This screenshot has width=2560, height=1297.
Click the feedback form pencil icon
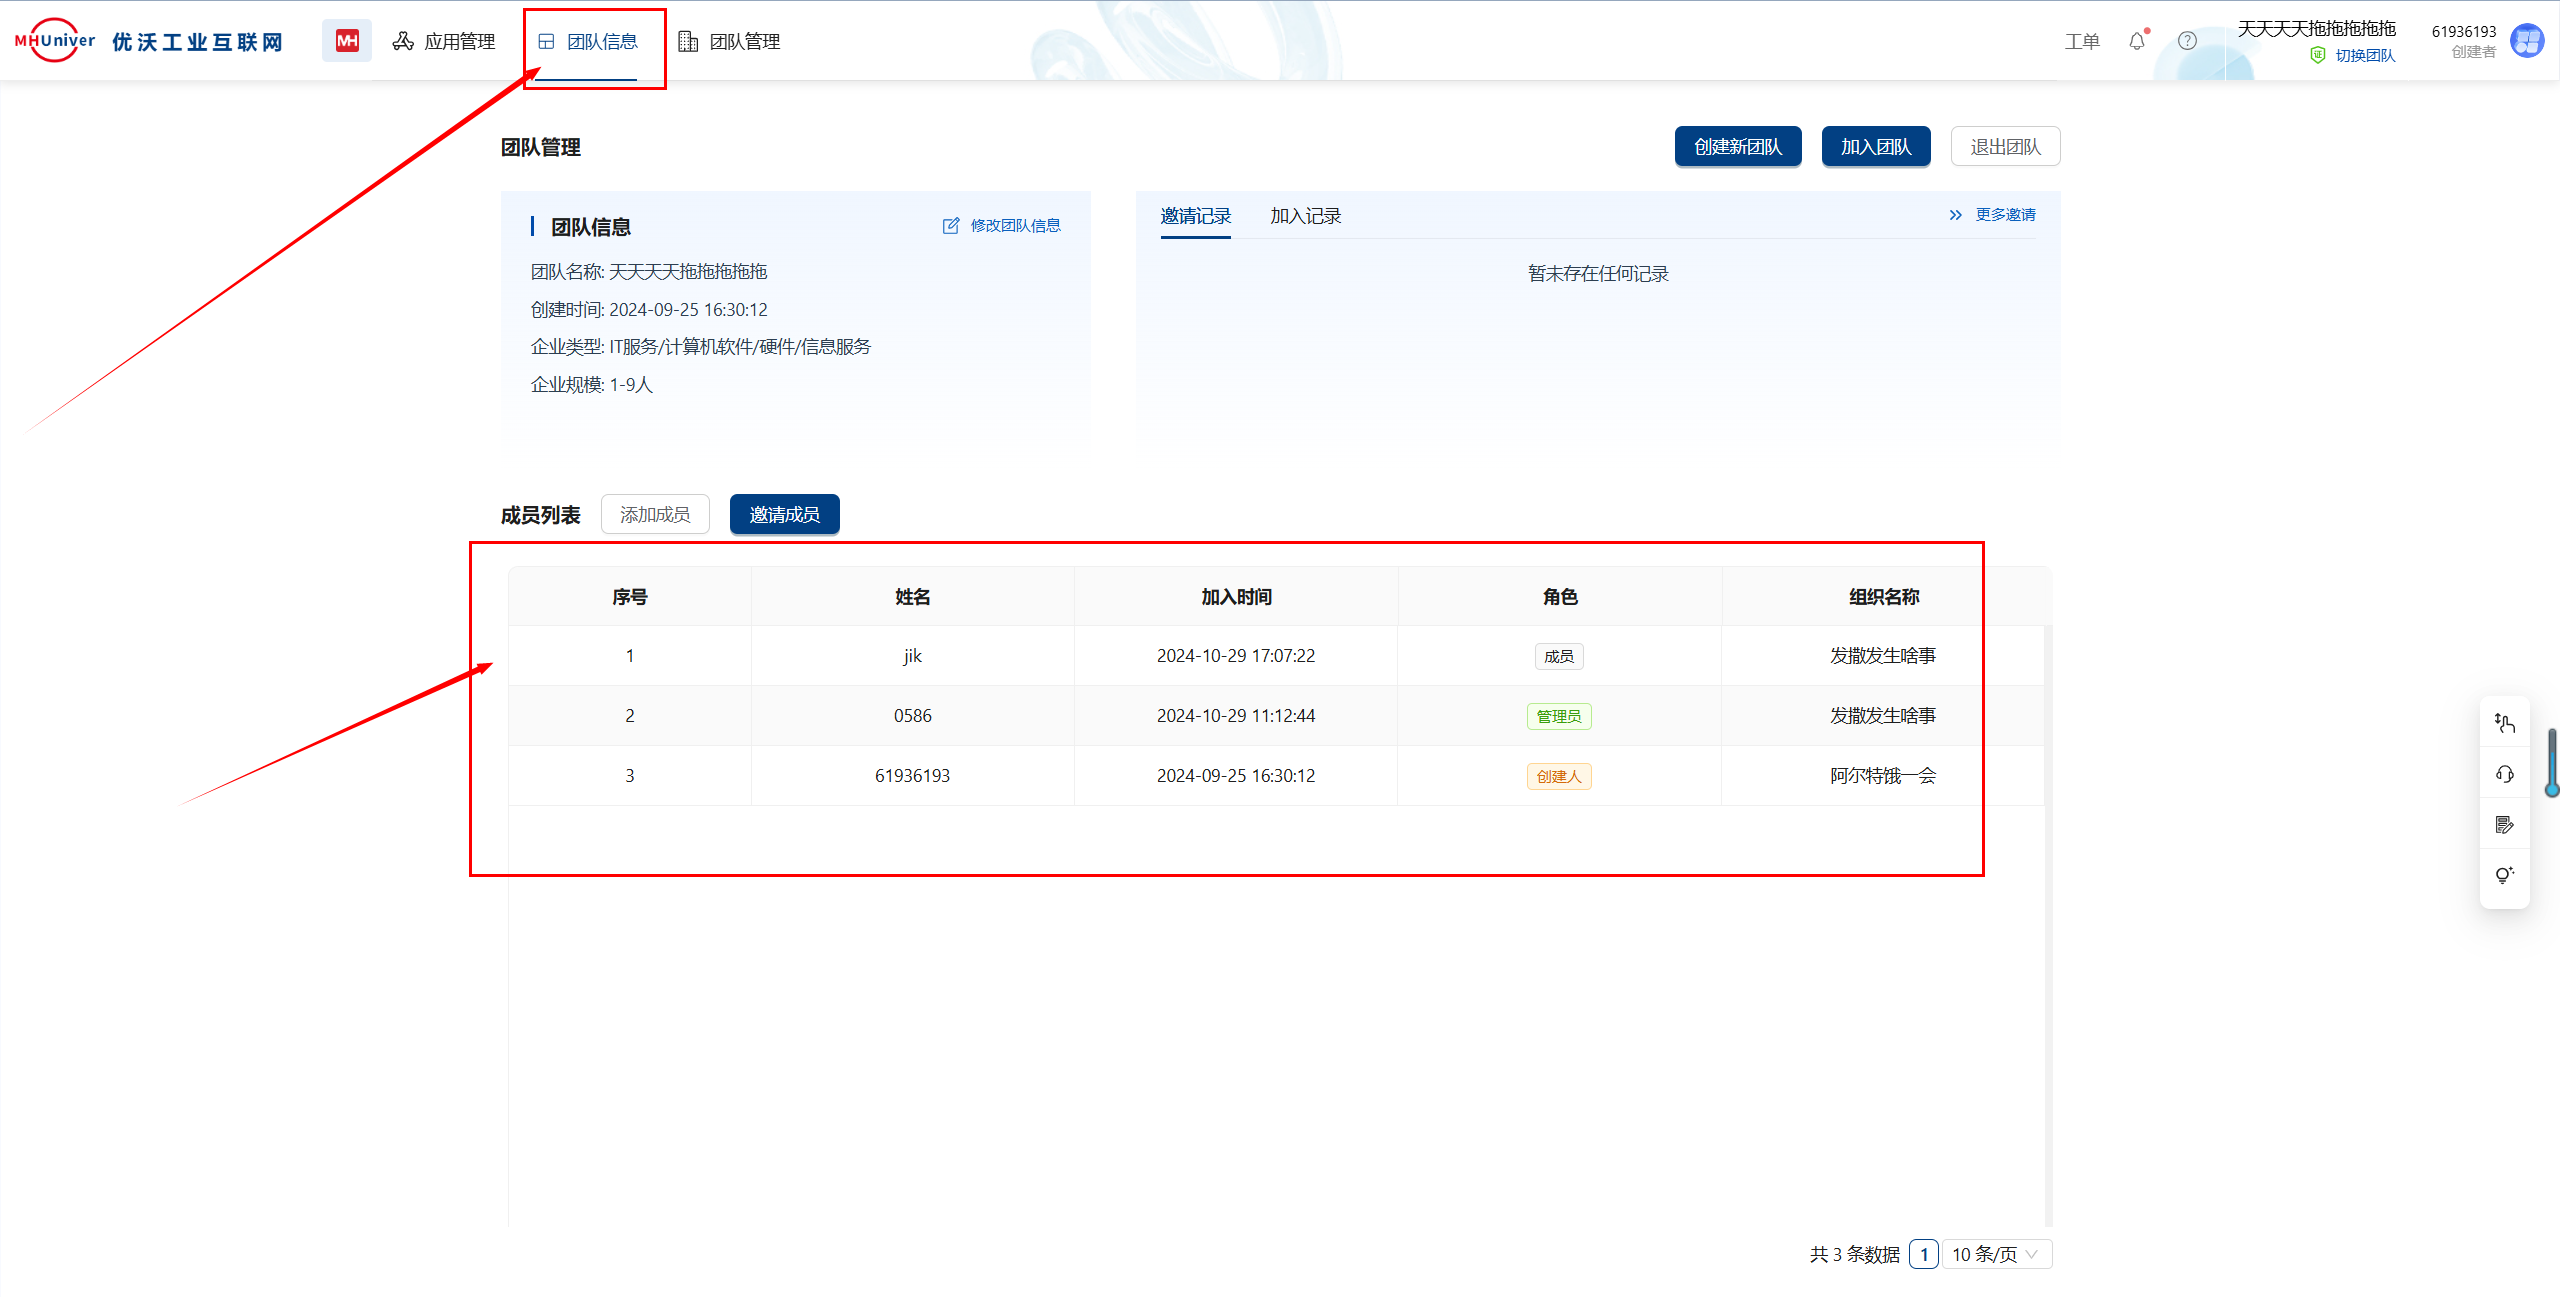click(2504, 825)
